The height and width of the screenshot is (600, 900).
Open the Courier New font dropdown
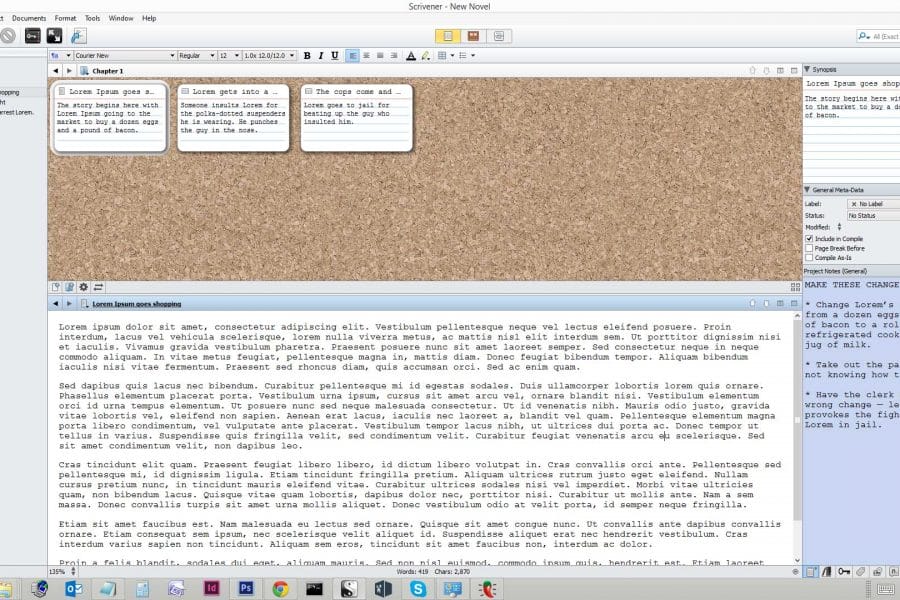[125, 56]
